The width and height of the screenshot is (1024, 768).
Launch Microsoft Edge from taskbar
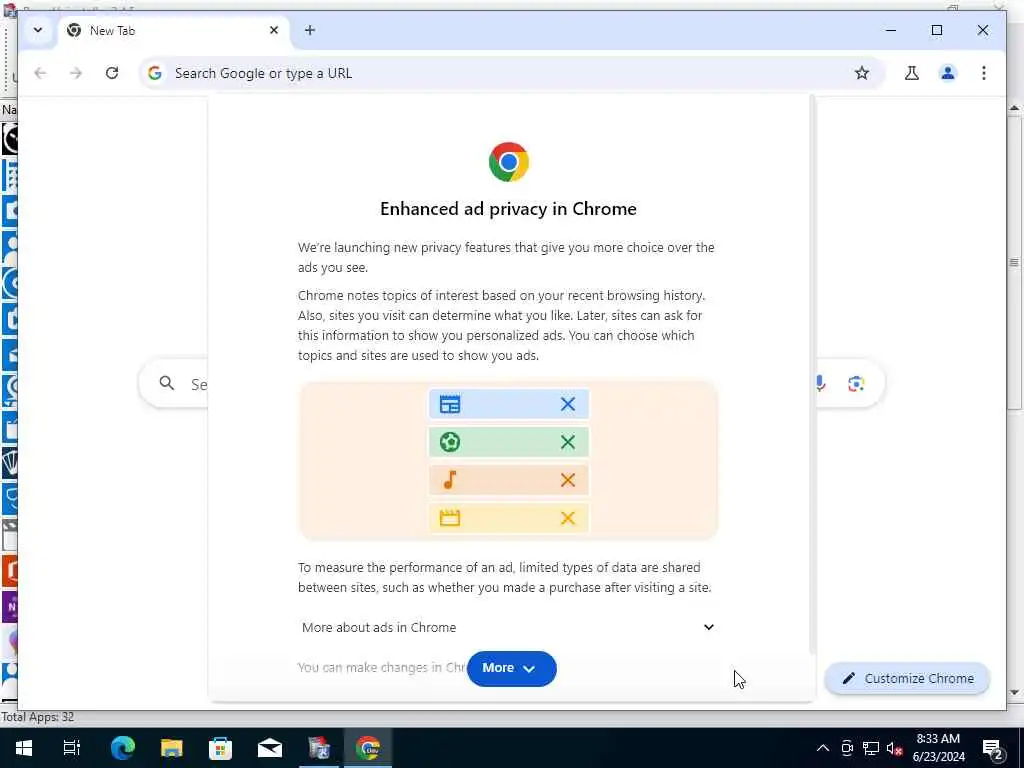click(123, 748)
